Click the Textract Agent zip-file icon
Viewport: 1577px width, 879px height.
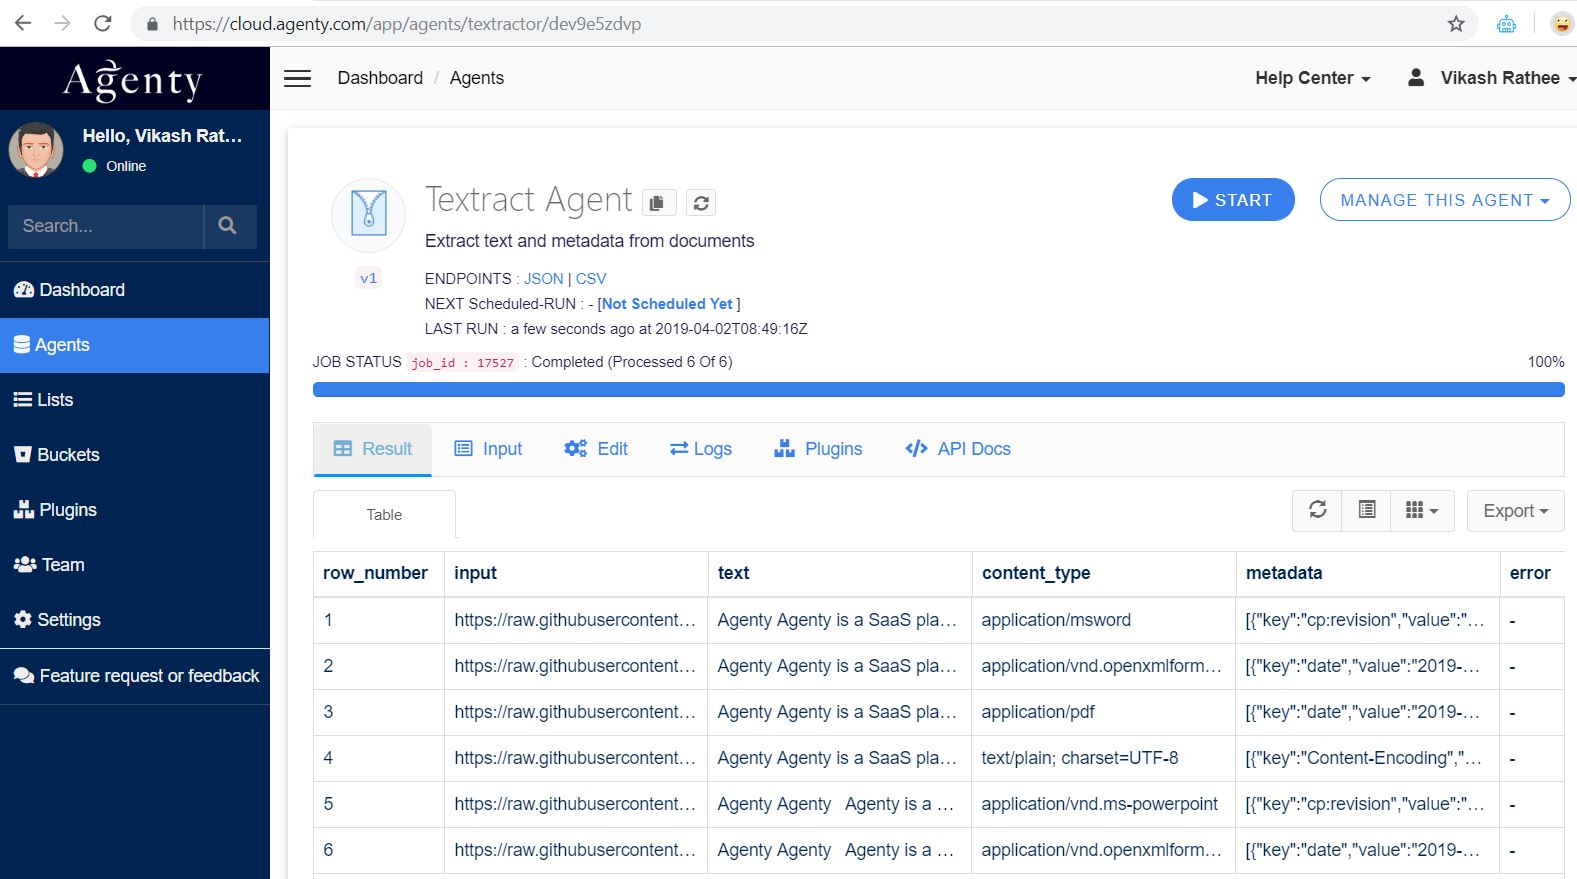click(x=368, y=214)
